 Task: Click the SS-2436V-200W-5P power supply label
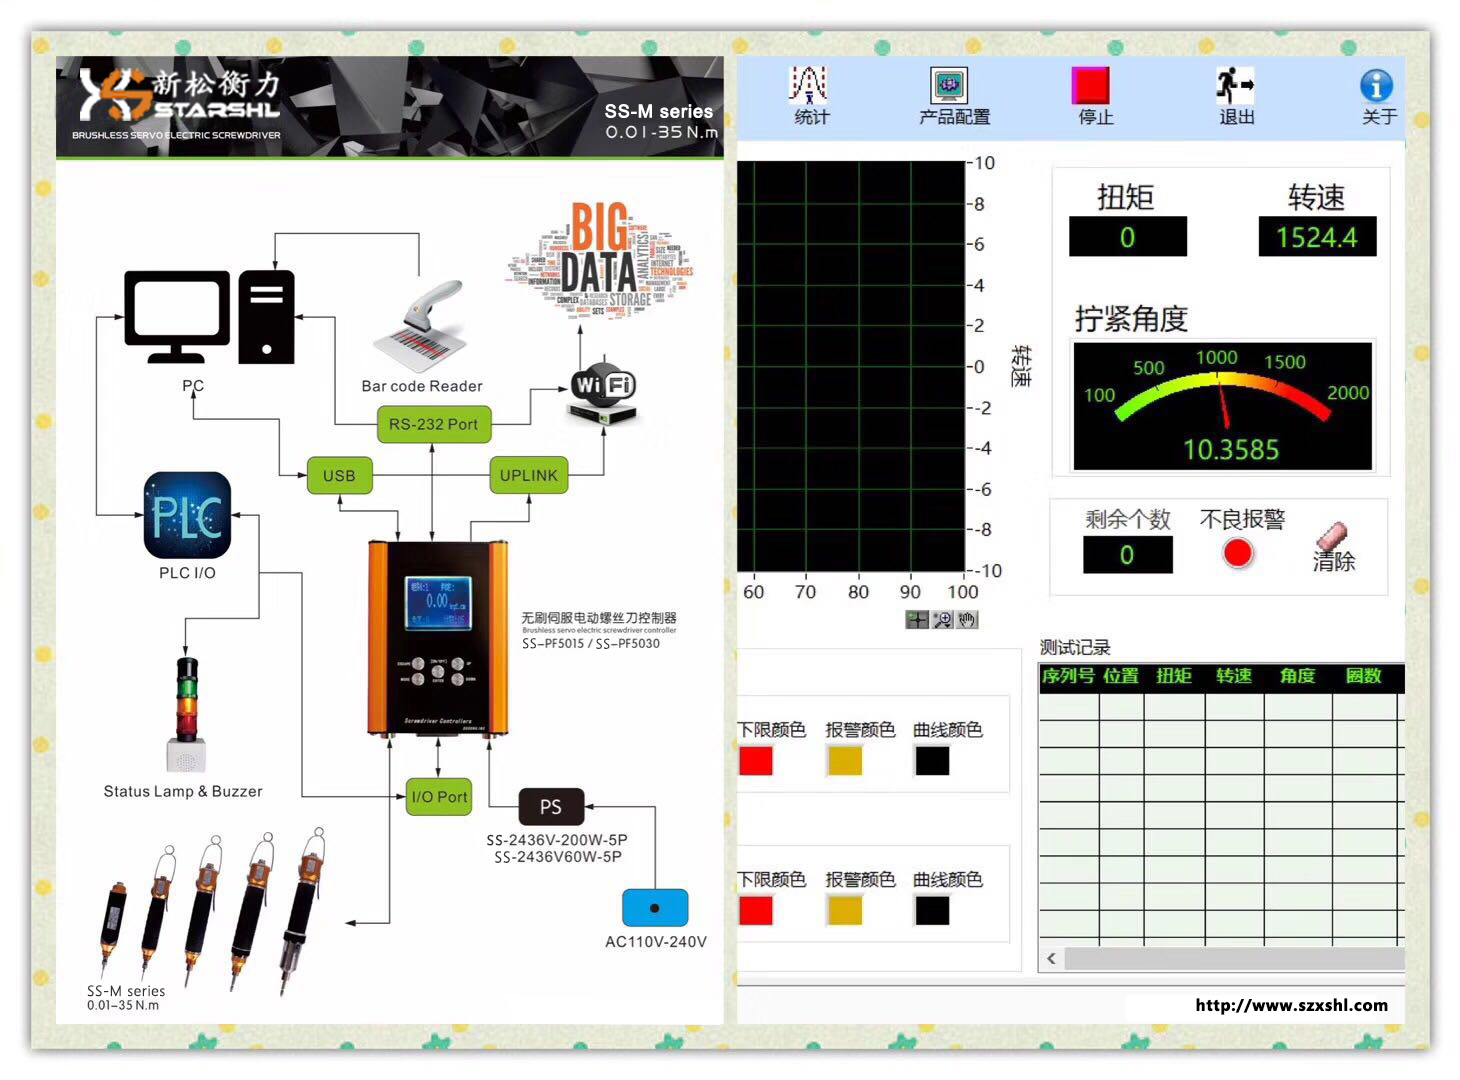pos(557,840)
